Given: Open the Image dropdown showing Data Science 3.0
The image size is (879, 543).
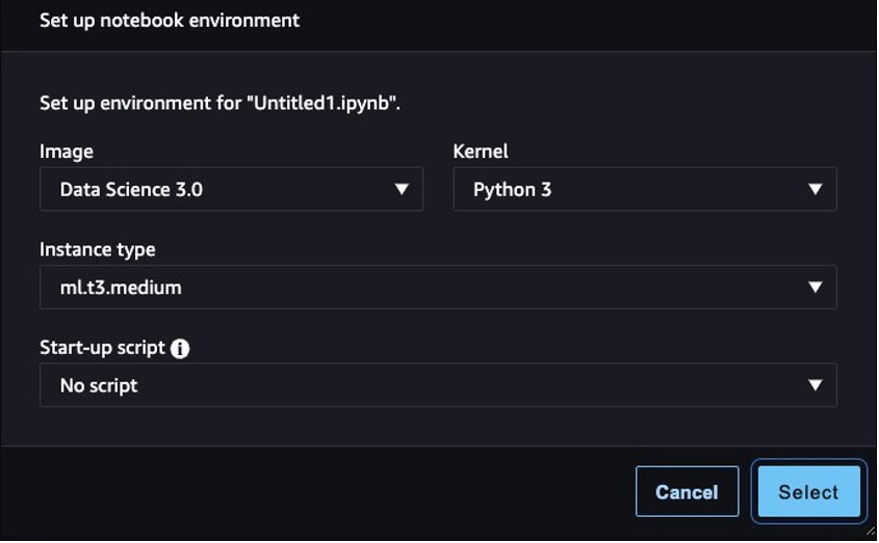Looking at the screenshot, I should click(x=231, y=189).
